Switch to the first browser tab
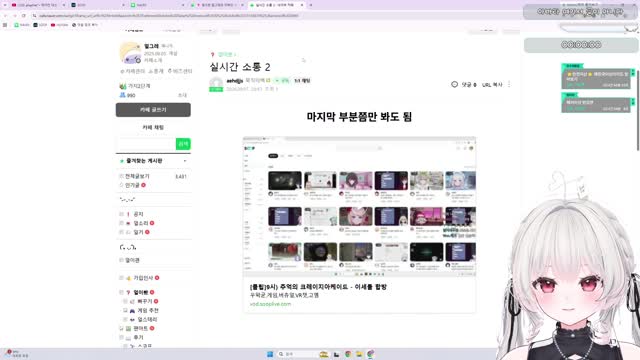 coord(37,5)
